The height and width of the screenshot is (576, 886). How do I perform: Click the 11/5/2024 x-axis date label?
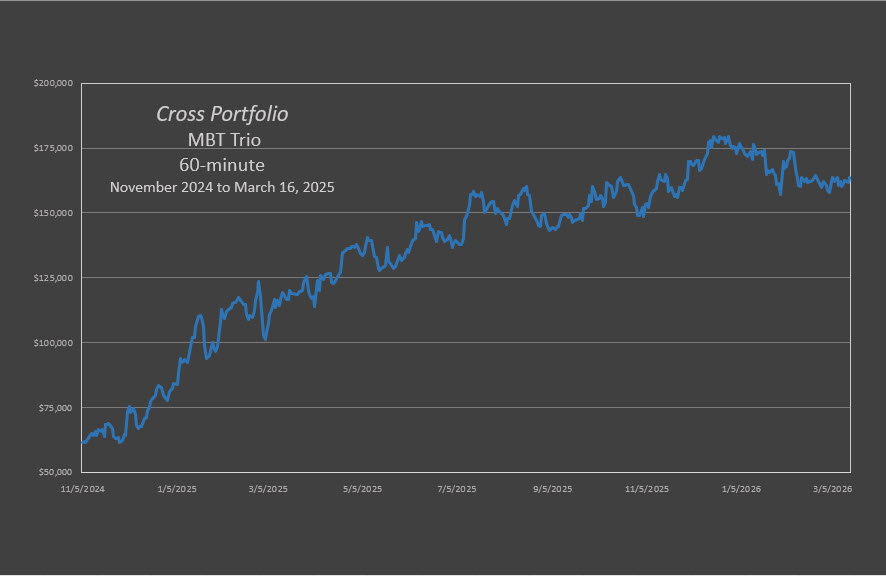tap(83, 490)
